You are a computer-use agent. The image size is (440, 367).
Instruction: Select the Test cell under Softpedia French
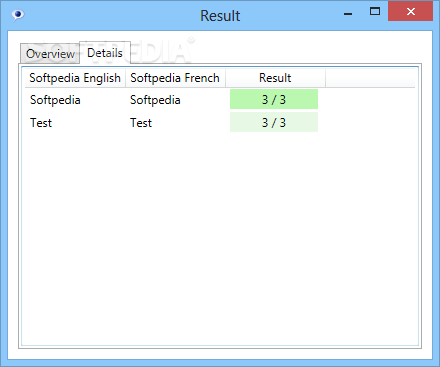[141, 123]
